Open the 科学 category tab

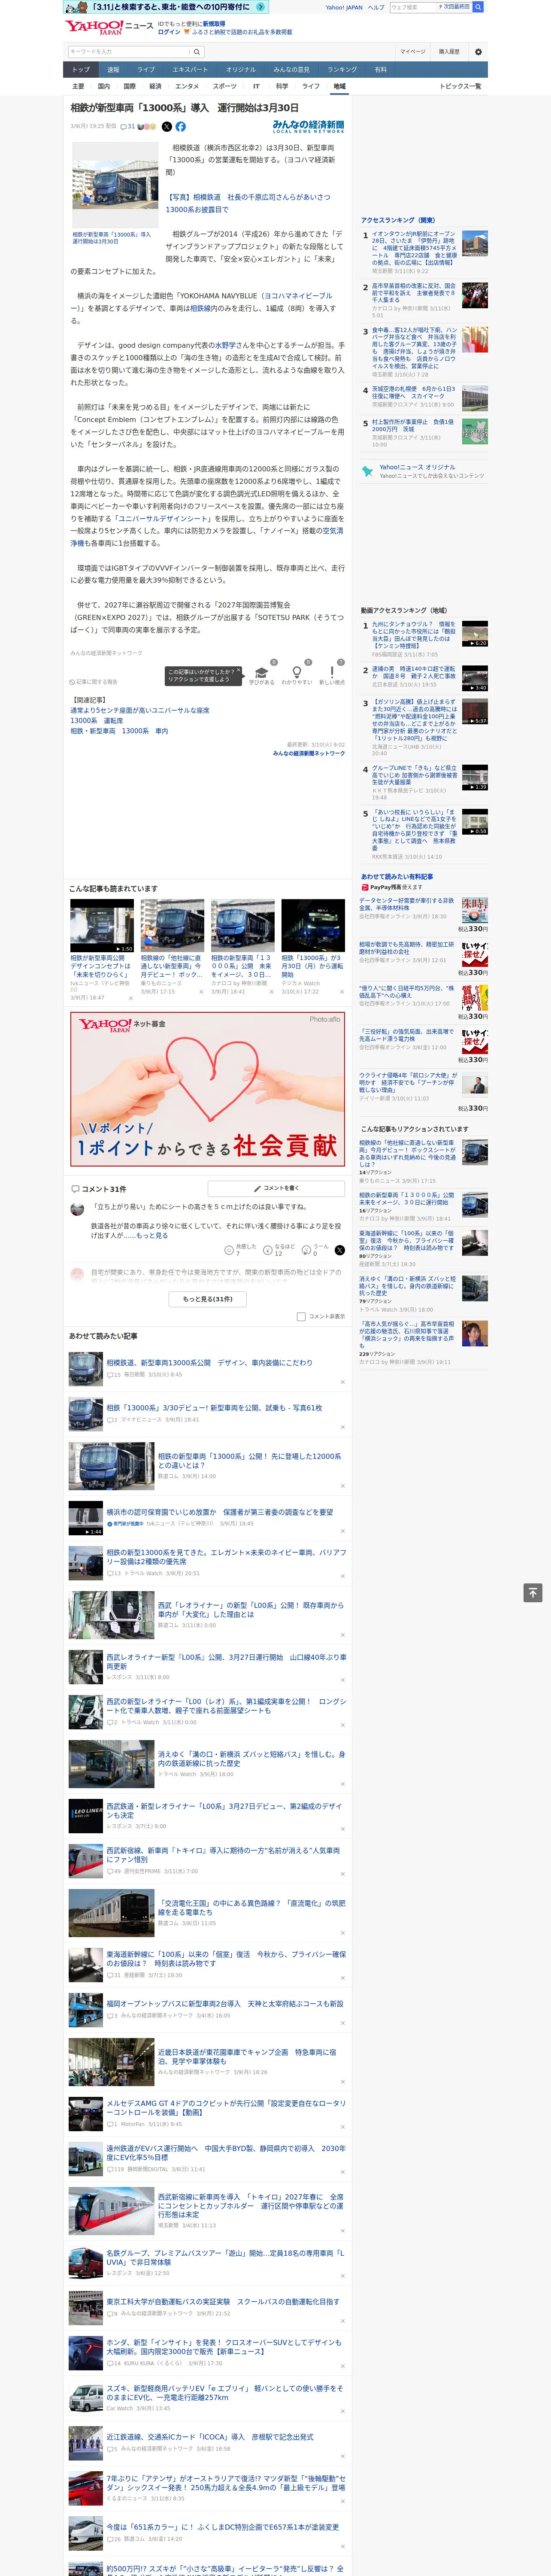pyautogui.click(x=282, y=86)
